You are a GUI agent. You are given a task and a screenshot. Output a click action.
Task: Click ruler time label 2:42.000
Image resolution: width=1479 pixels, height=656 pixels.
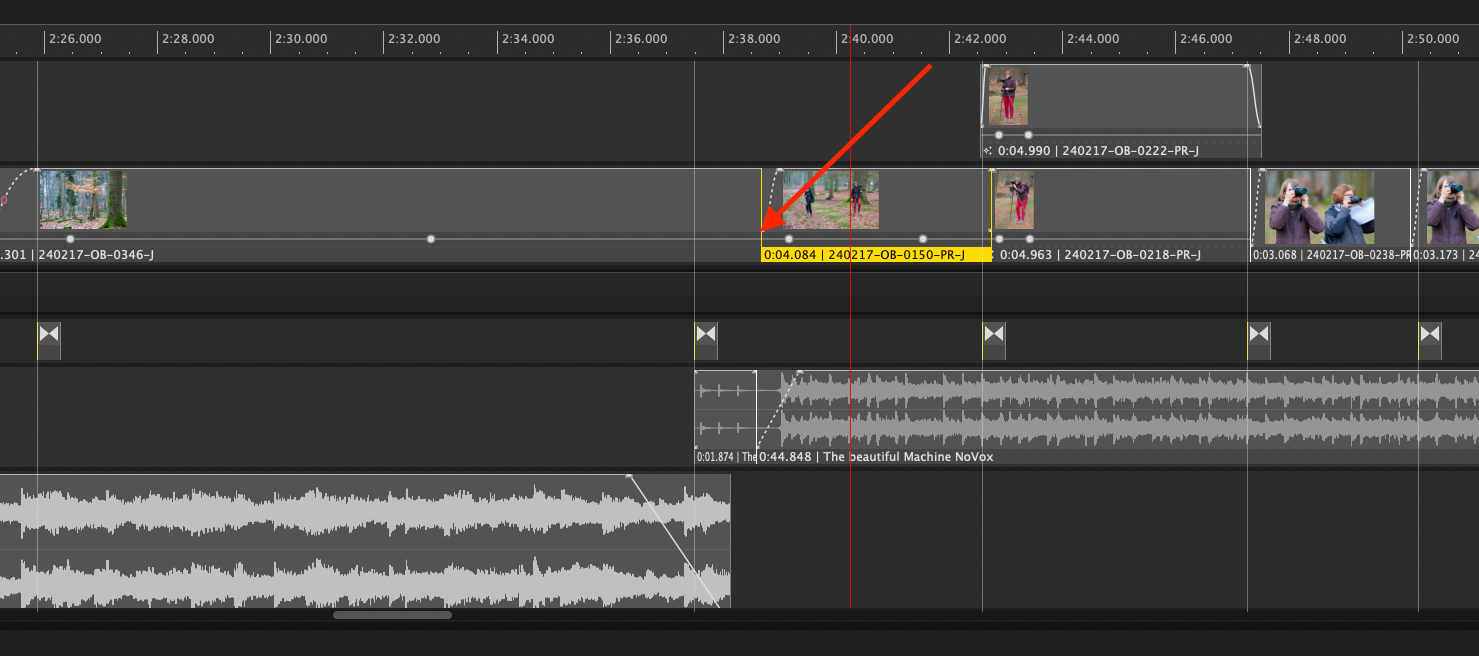pos(980,39)
